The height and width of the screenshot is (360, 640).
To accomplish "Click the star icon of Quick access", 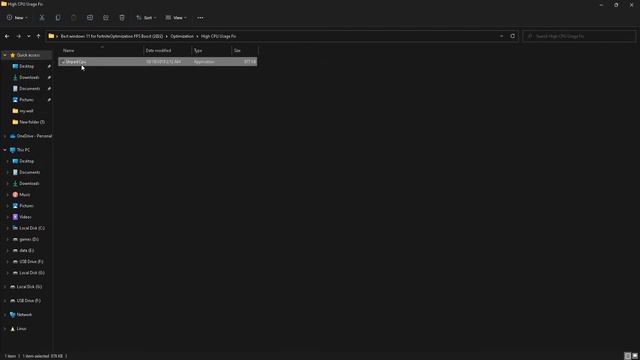I will click(12, 55).
